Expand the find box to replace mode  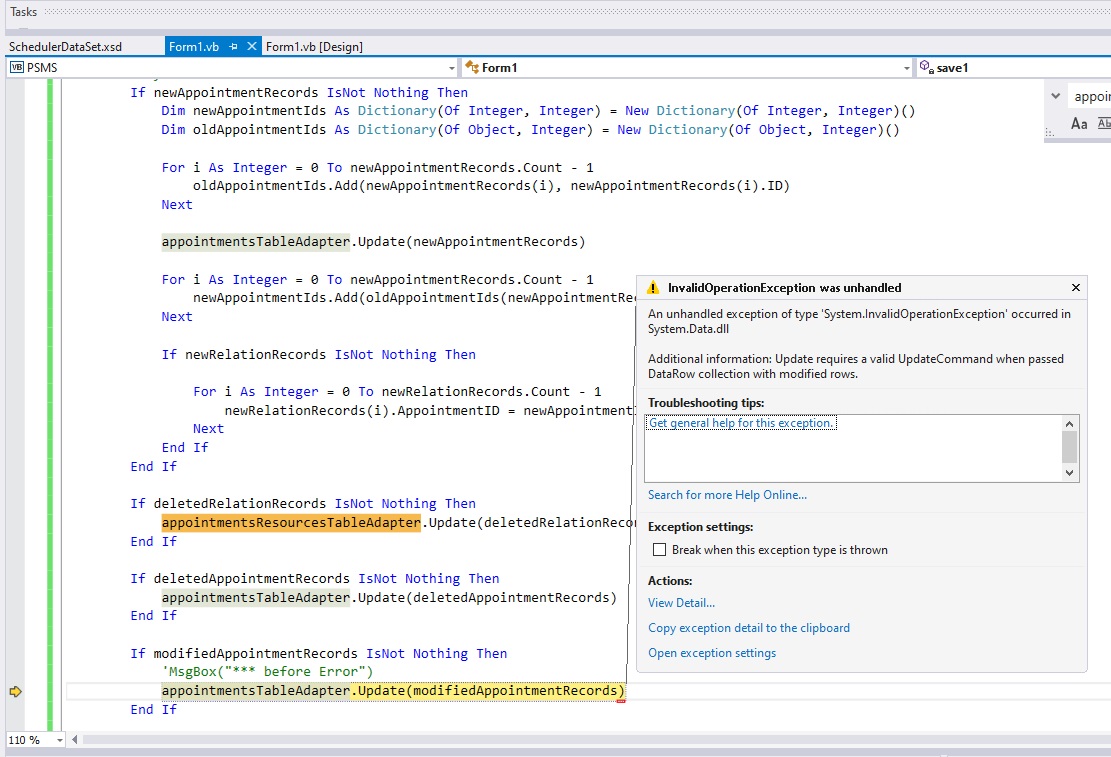1056,96
